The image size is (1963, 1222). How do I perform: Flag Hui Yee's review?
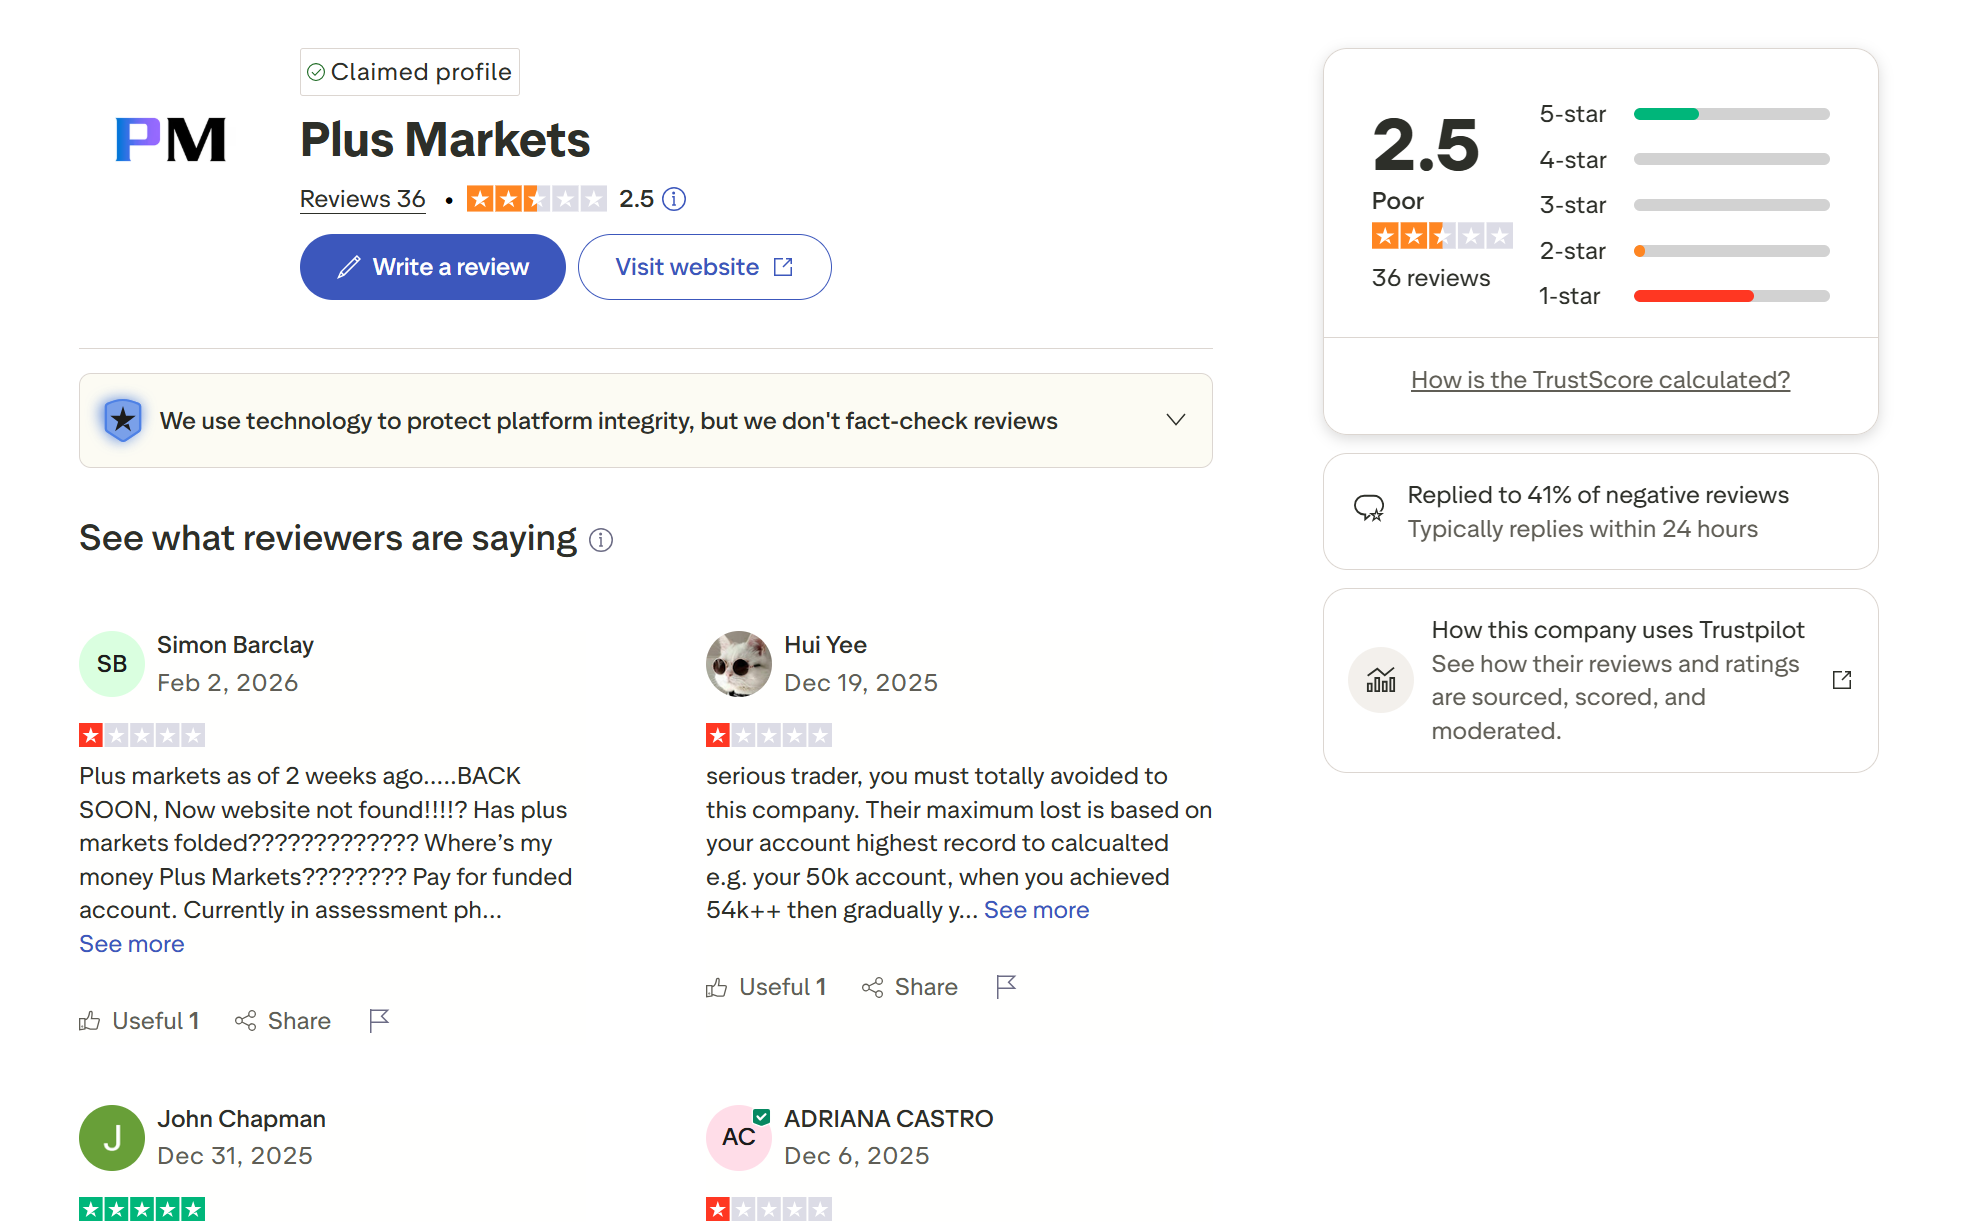[1006, 987]
